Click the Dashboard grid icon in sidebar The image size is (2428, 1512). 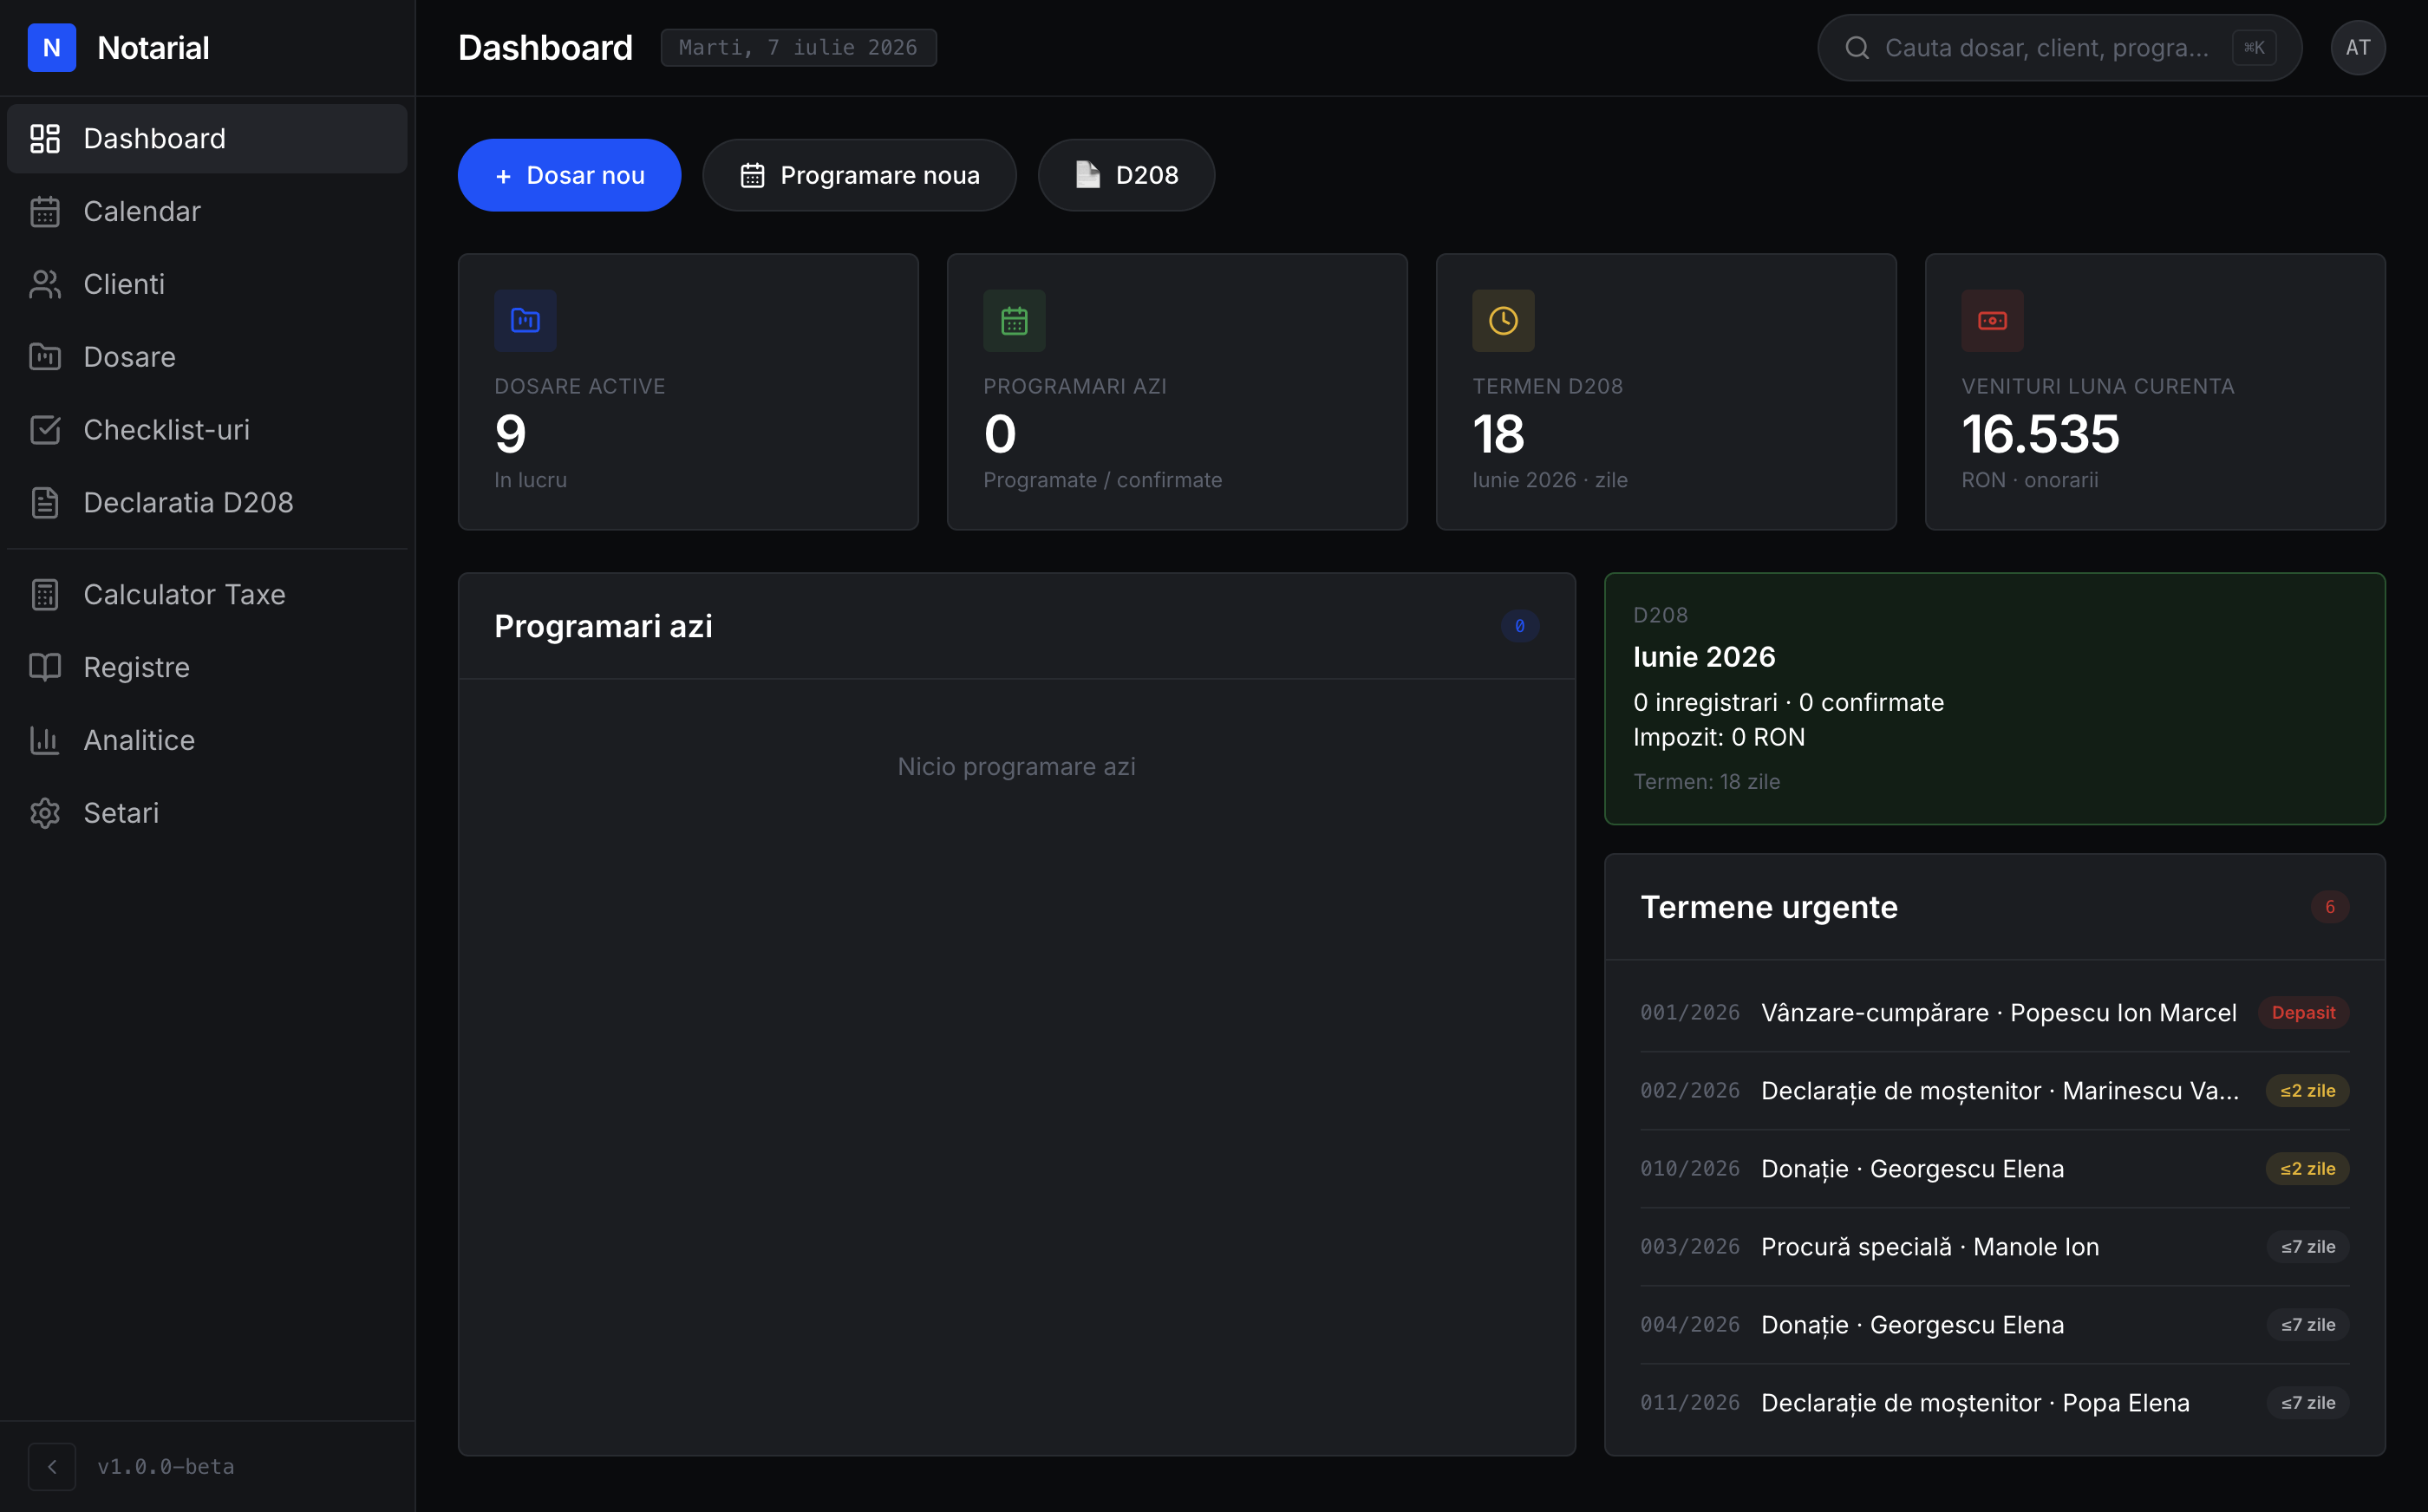(x=45, y=139)
